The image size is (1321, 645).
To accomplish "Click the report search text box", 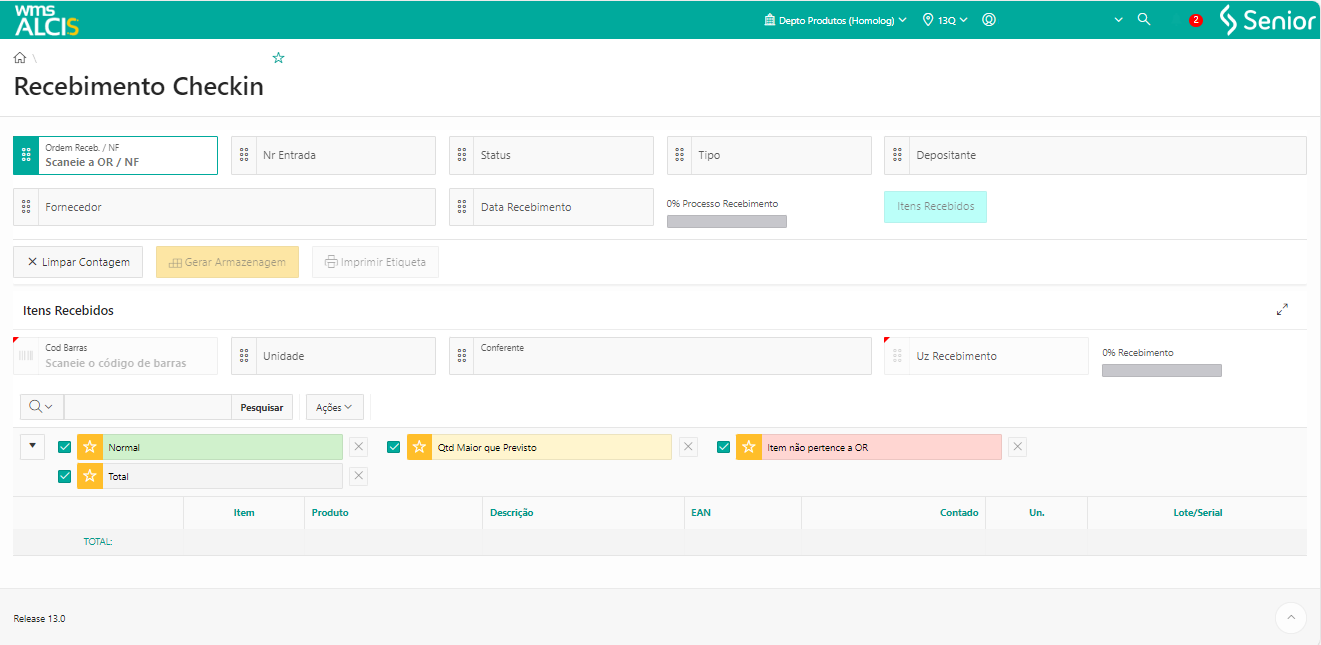I will click(x=148, y=407).
